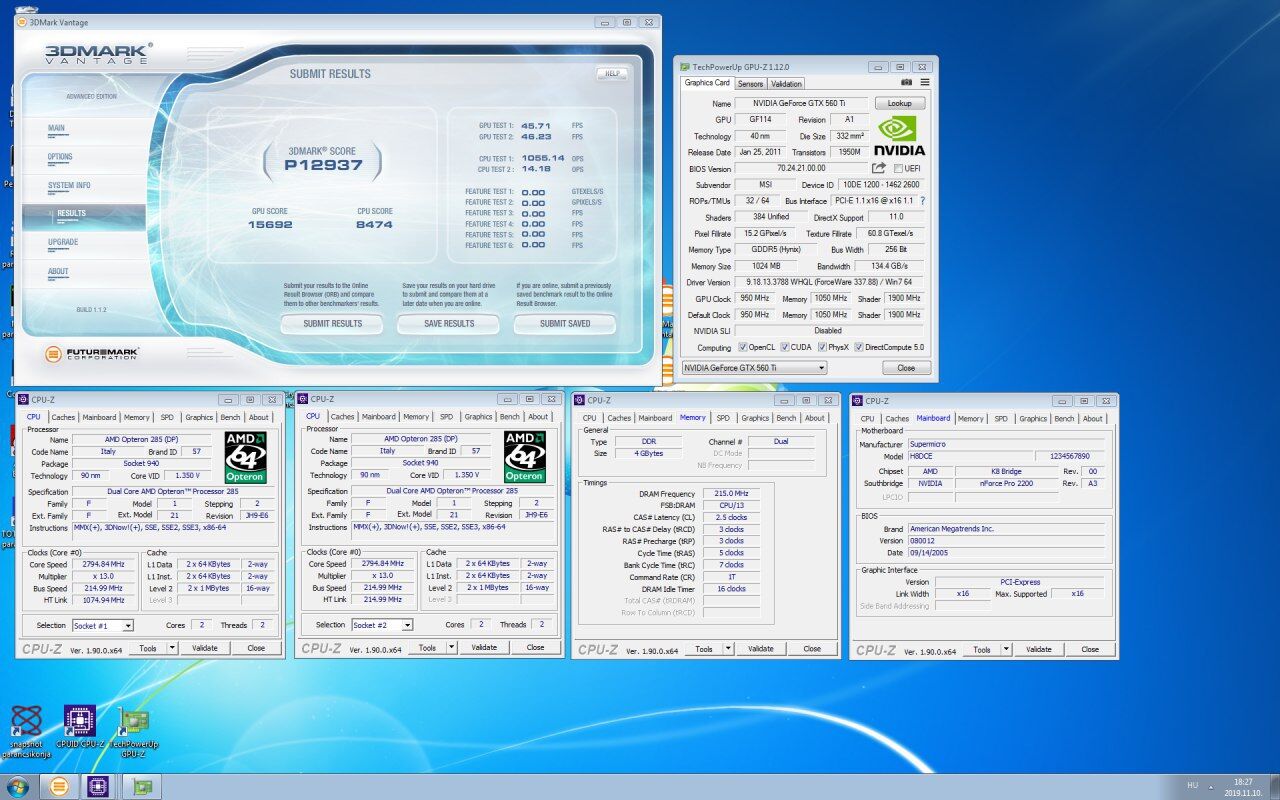Click Validate in the Mainboard CPU-Z window
The height and width of the screenshot is (800, 1280).
(1039, 649)
